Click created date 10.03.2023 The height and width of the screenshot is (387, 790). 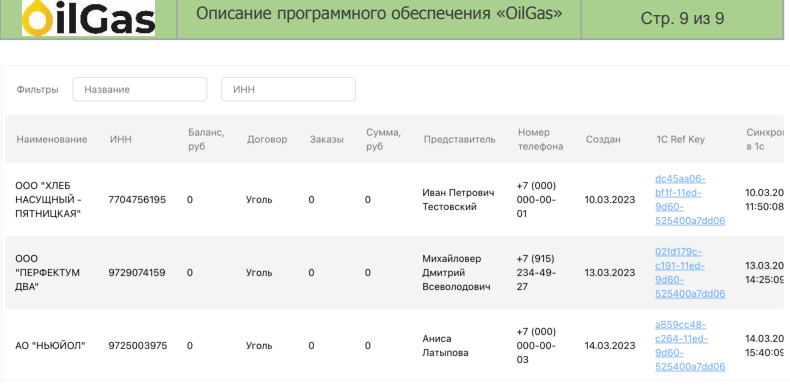coord(610,200)
